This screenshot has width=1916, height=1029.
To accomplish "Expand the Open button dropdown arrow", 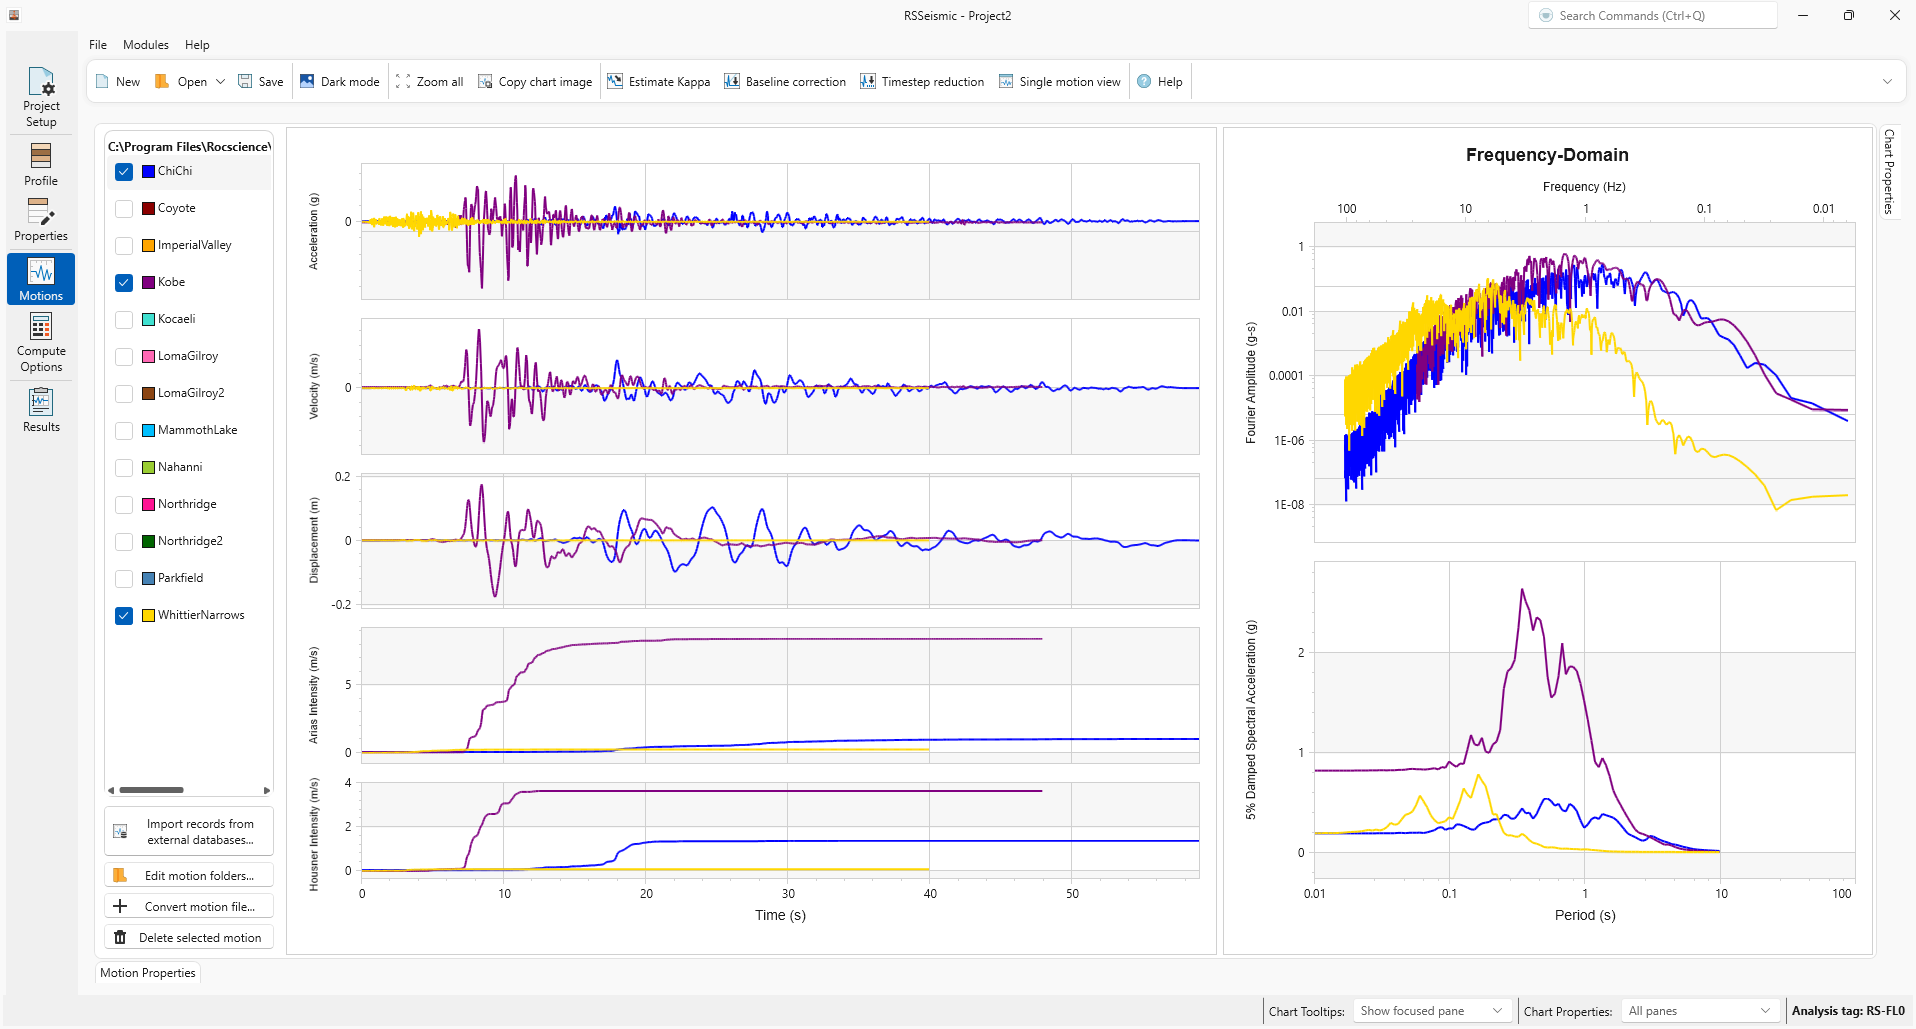I will tap(221, 82).
